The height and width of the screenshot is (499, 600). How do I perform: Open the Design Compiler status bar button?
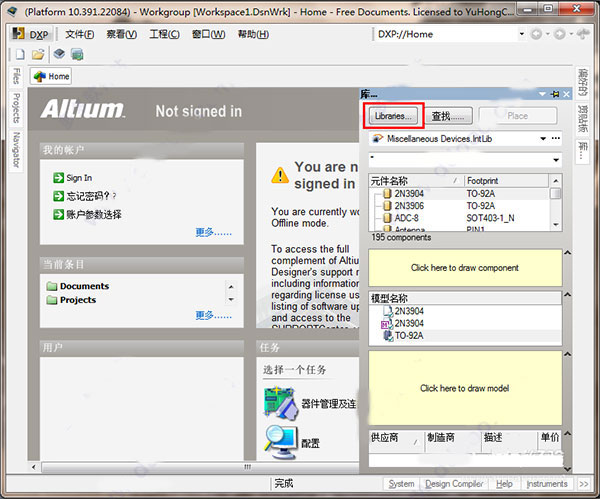pos(454,484)
